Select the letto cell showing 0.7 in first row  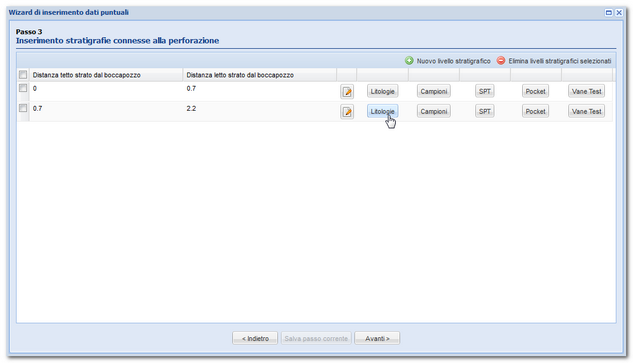click(260, 91)
